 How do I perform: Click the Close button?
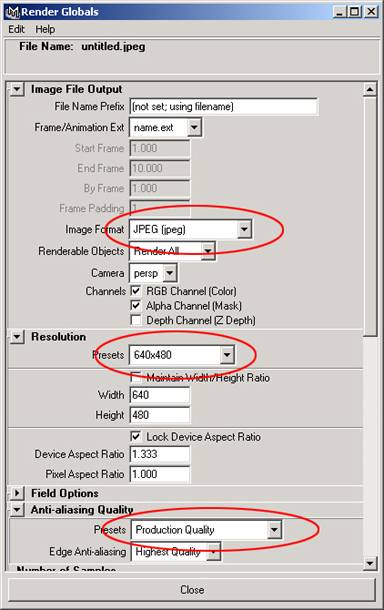pos(192,590)
